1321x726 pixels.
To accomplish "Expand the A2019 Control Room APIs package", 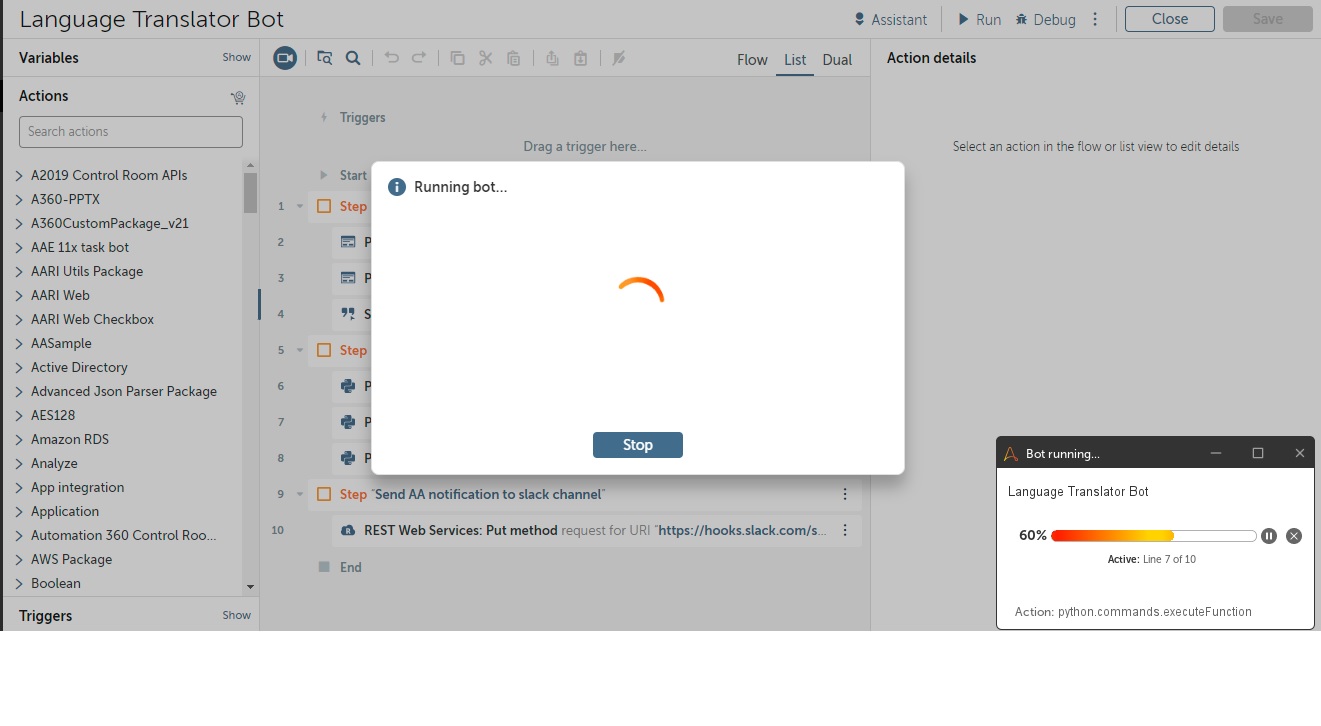I will 19,175.
